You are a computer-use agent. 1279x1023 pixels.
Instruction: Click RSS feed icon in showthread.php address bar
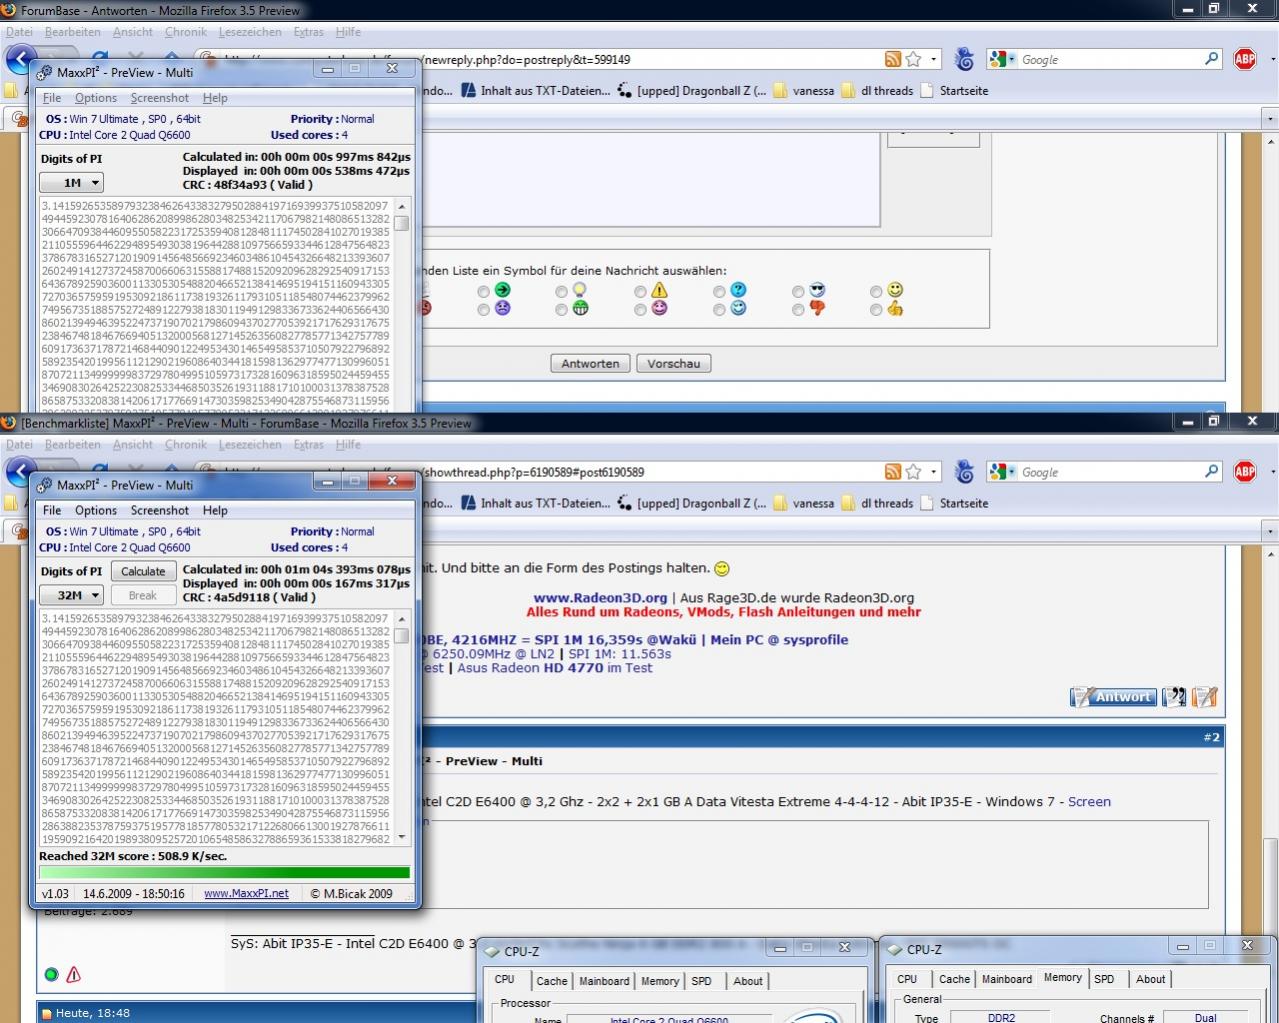(x=893, y=472)
